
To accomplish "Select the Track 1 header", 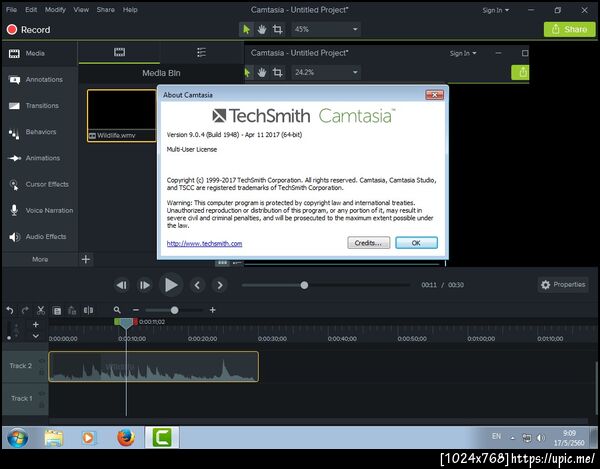I will point(25,399).
